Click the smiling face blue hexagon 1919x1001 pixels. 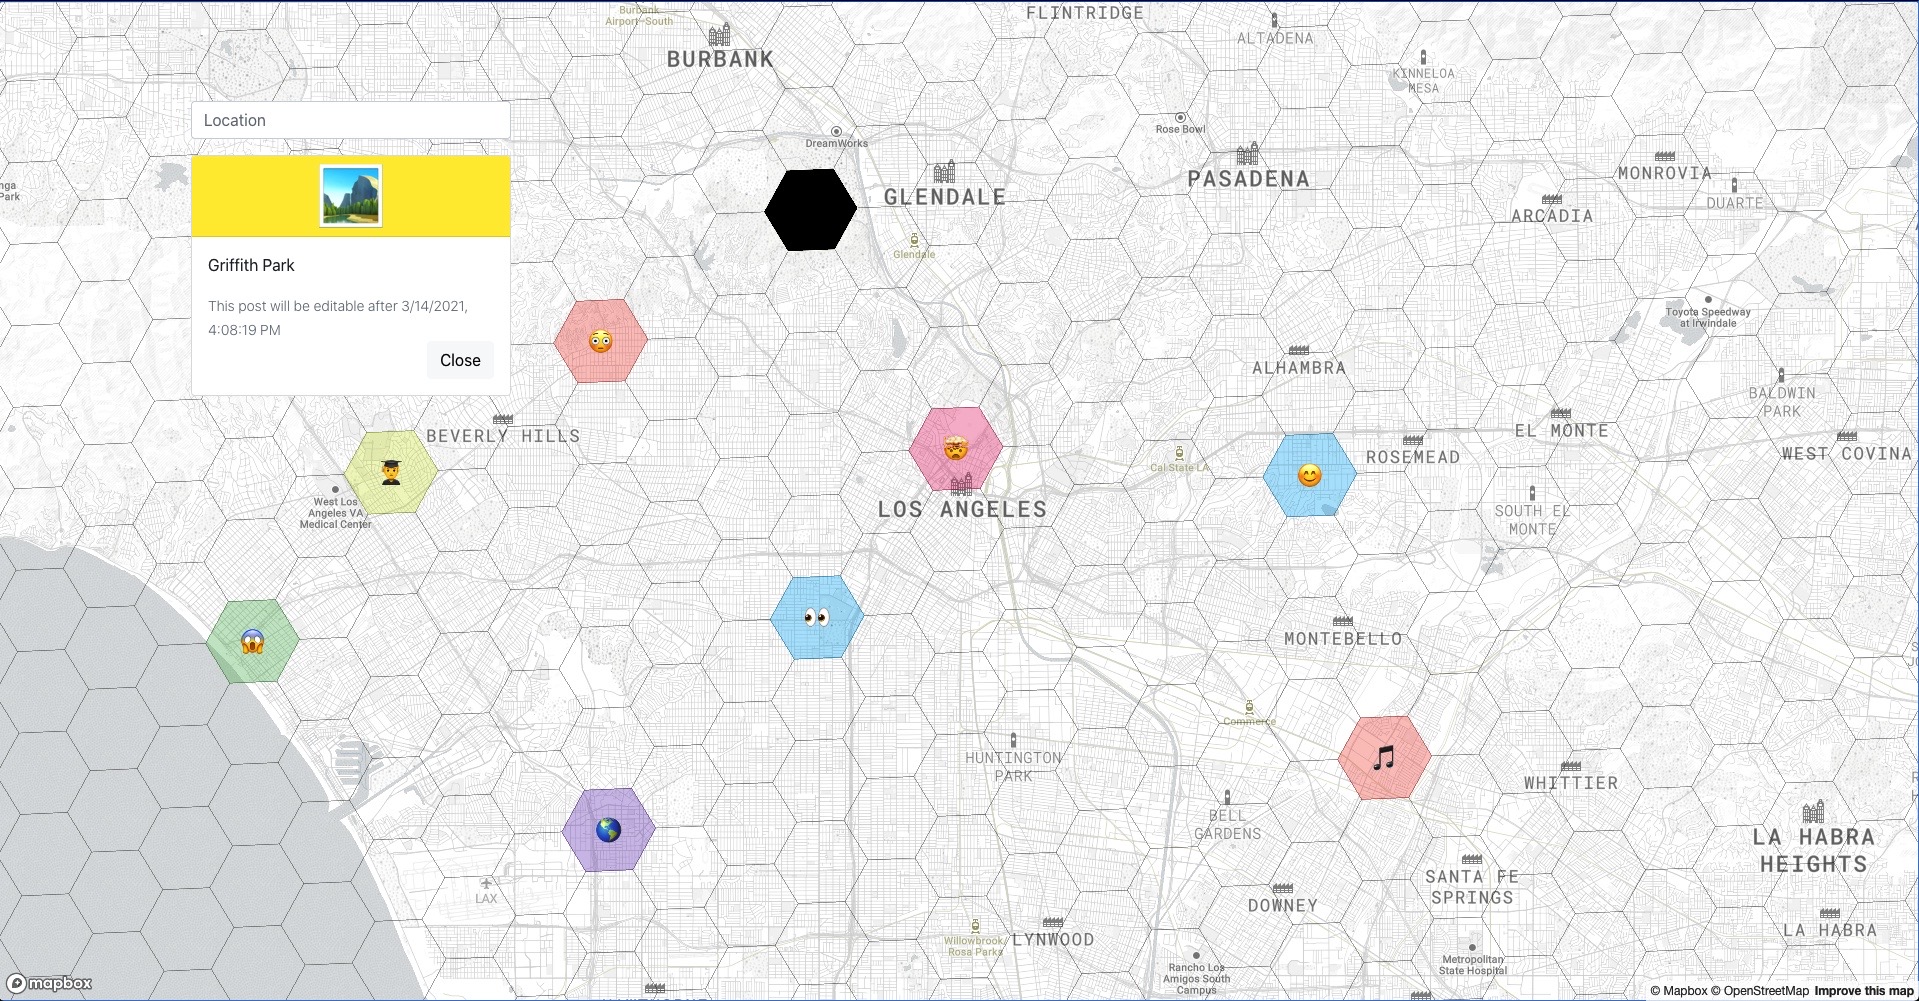click(1310, 475)
